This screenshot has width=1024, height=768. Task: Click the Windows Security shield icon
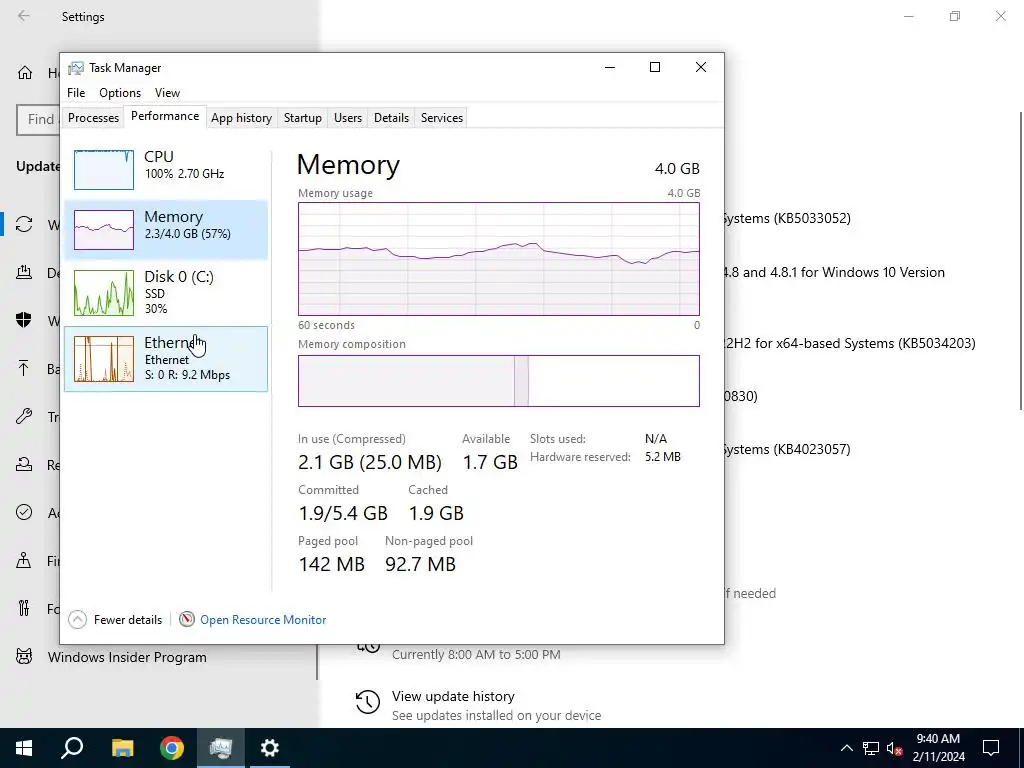(24, 320)
